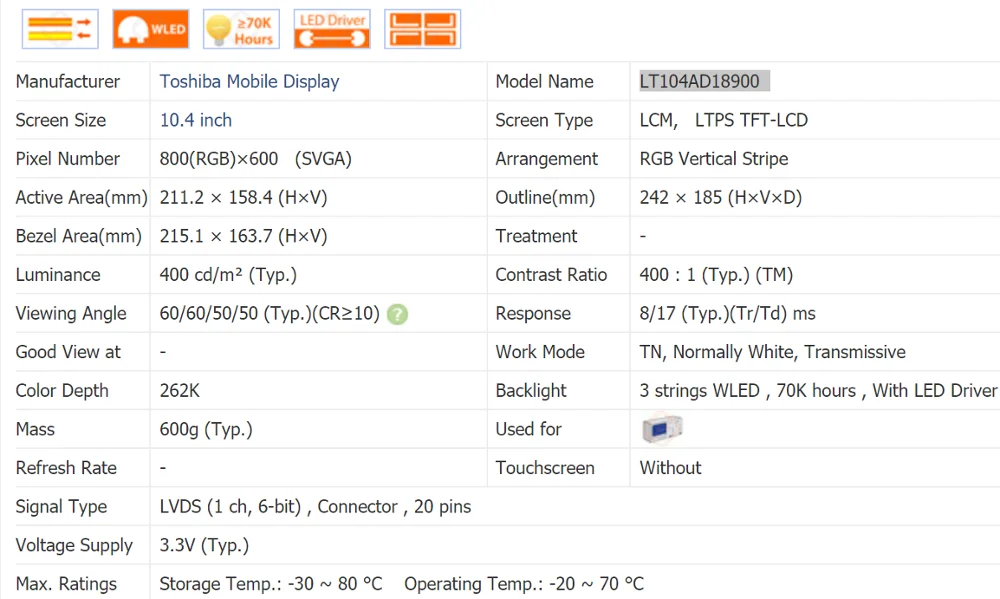Screen dimensions: 1000x599
Task: Click the Response label
Action: 533,314
